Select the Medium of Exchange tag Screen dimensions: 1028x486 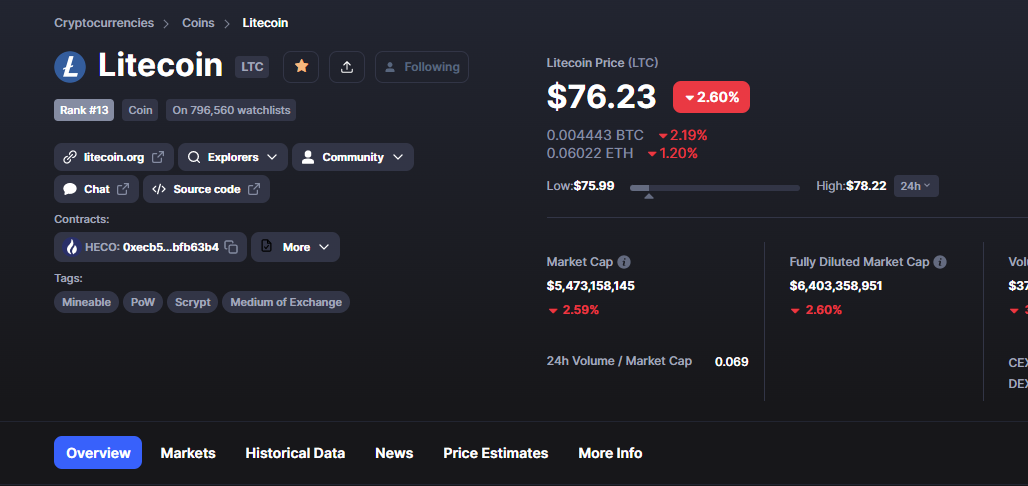pyautogui.click(x=286, y=302)
